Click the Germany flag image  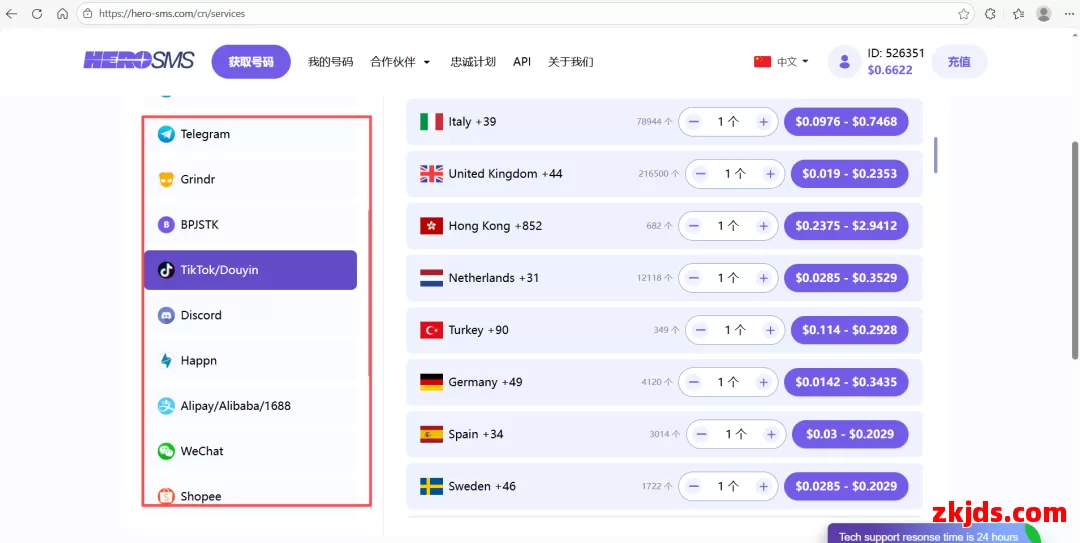coord(431,382)
